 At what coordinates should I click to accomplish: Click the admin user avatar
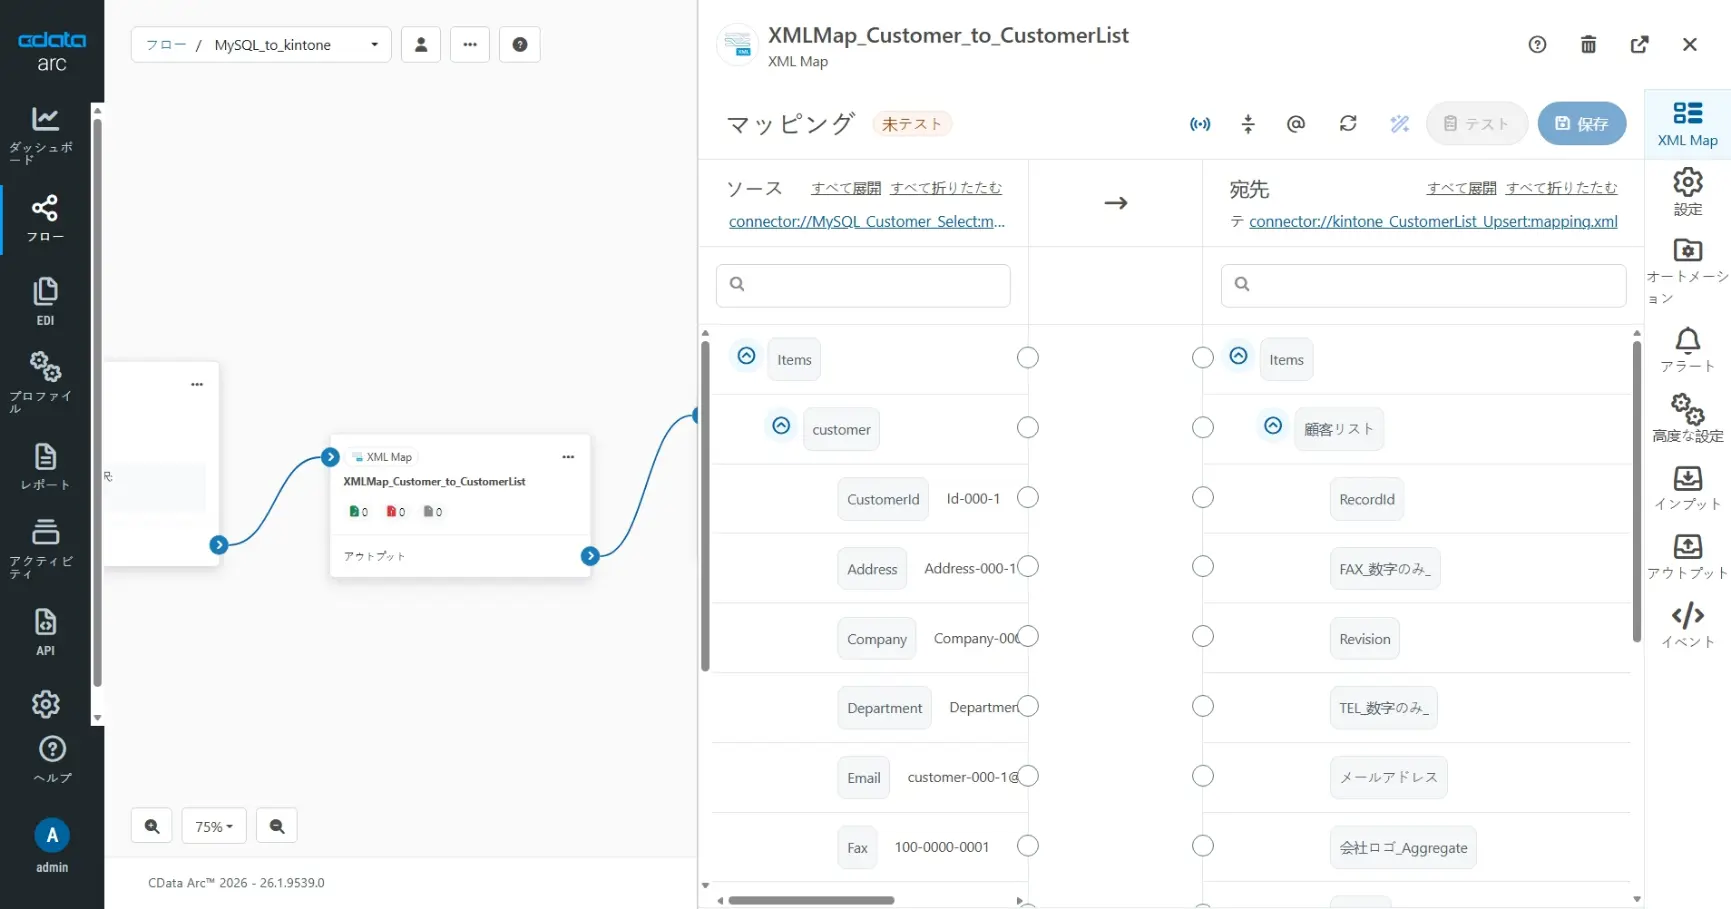pos(52,835)
